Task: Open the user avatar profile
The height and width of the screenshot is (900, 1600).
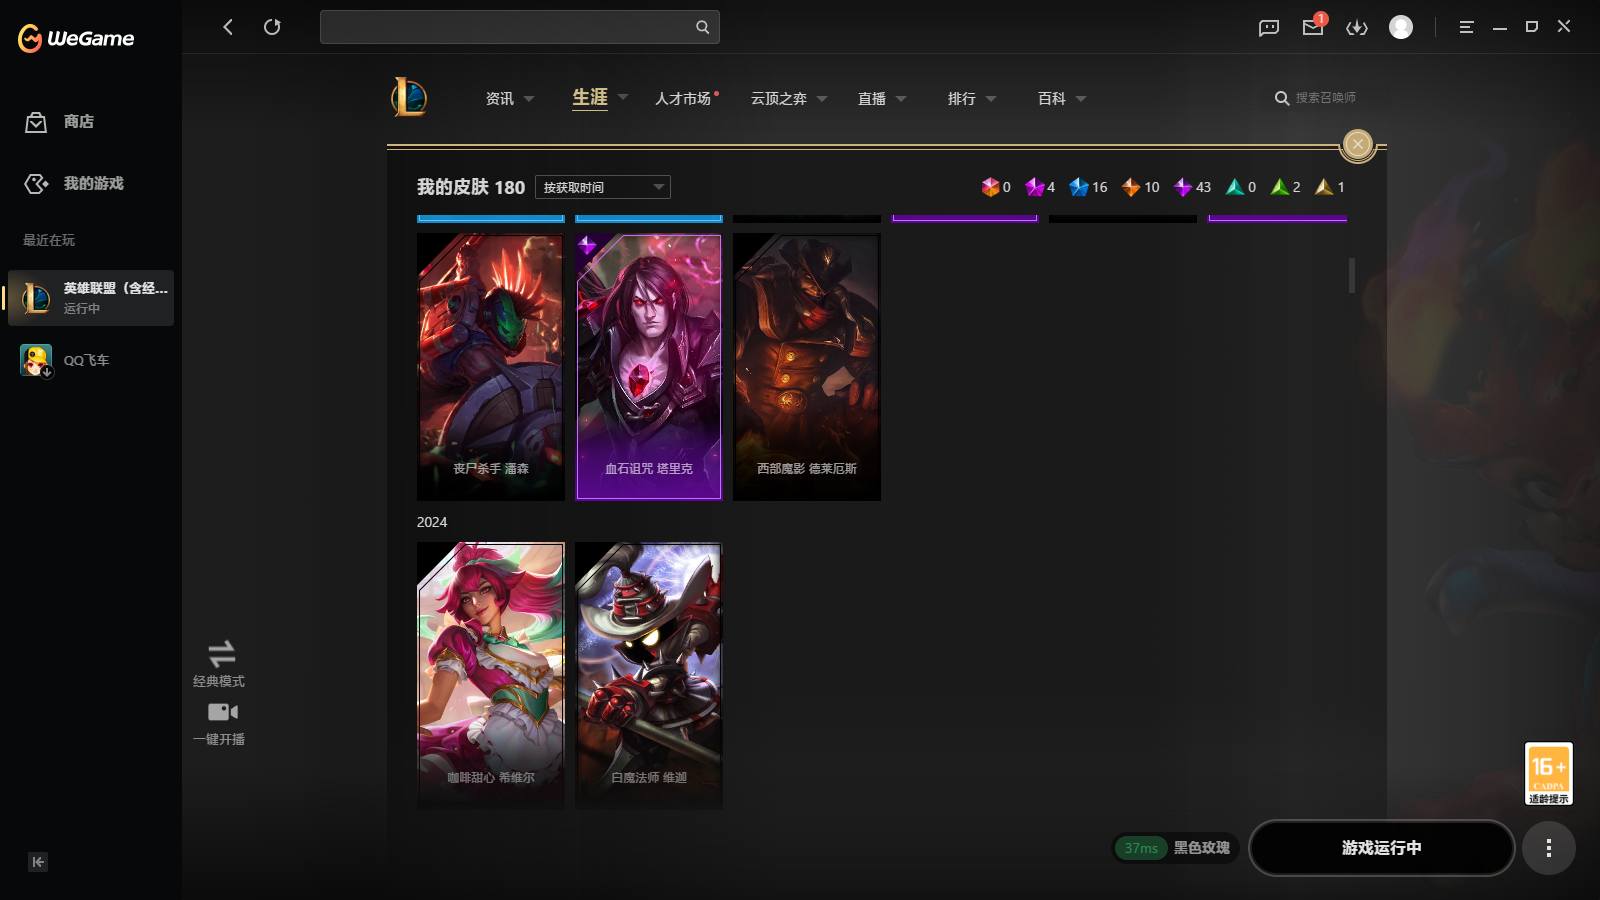Action: (x=1401, y=27)
